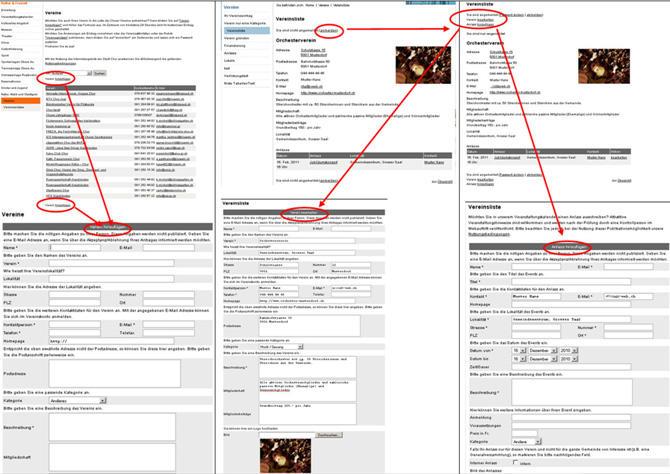The width and height of the screenshot is (670, 474).
Task: Click the Durchsuchen button for logo upload
Action: coord(329,435)
